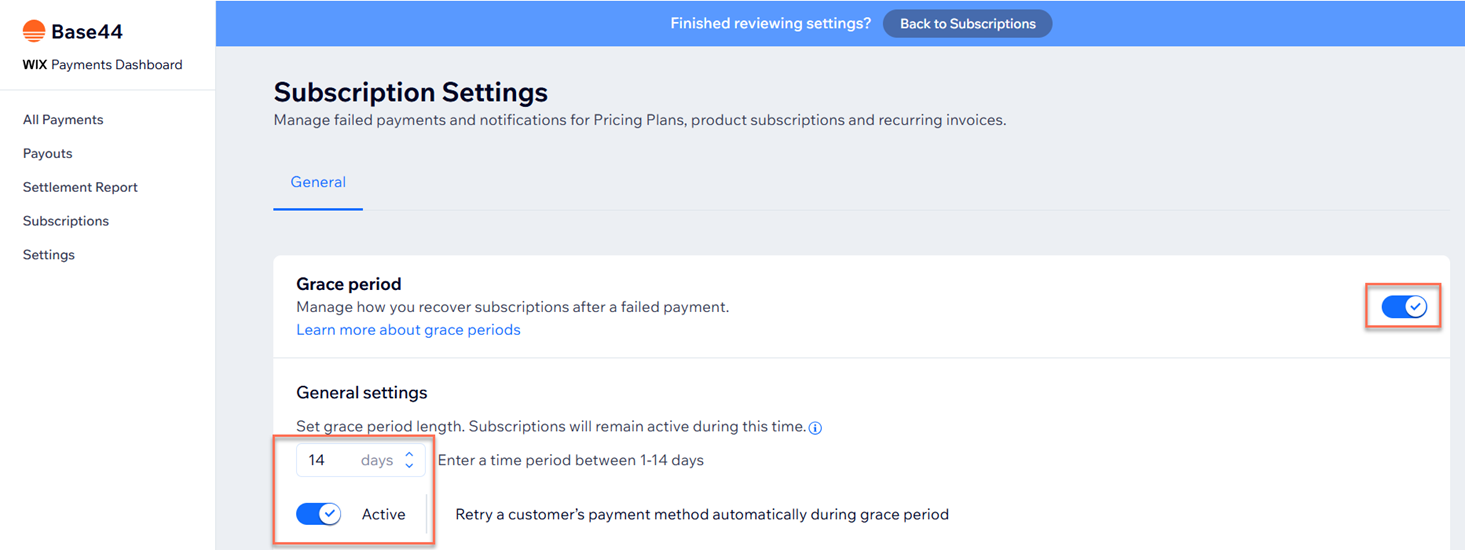Screen dimensions: 1465x550
Task: Open Payouts from the sidebar
Action: coord(48,154)
